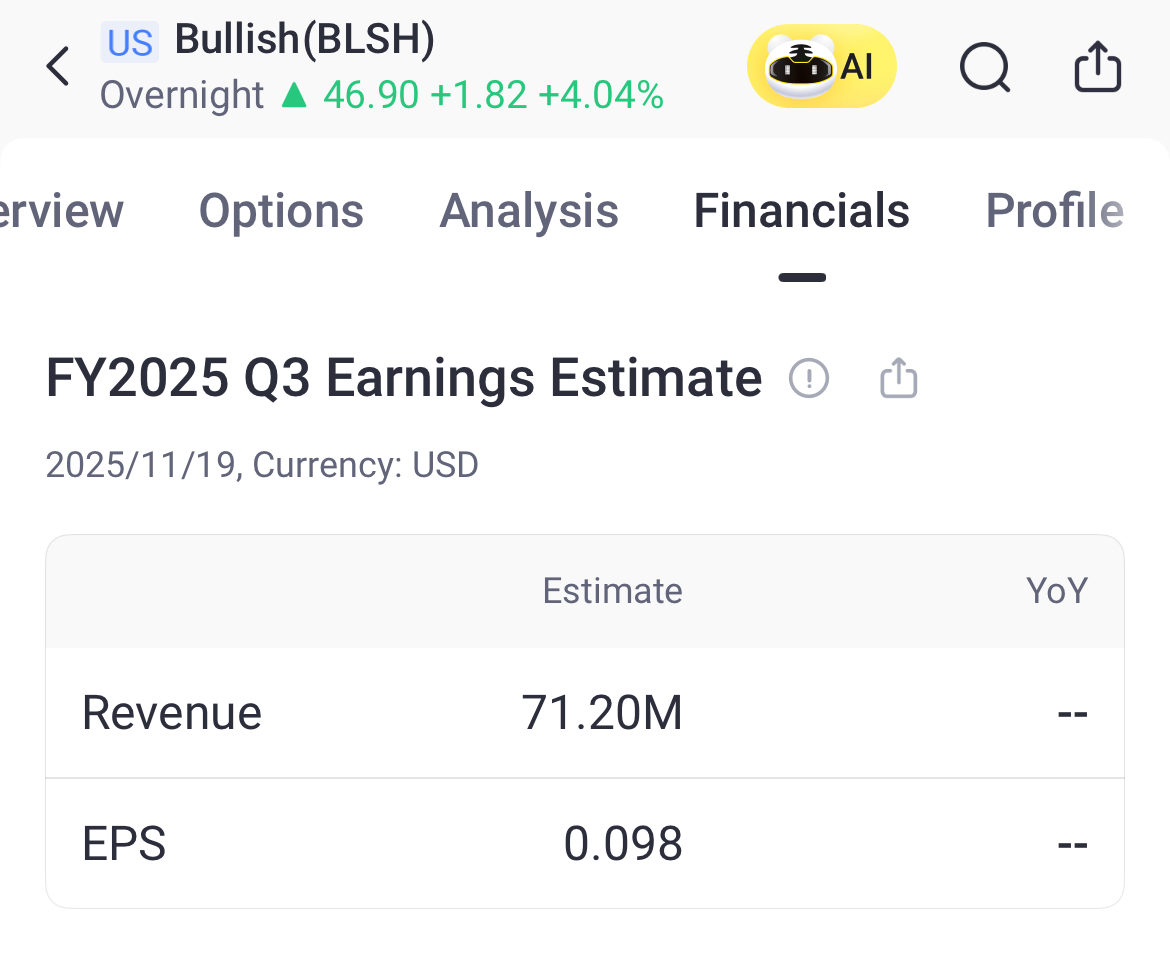
Task: Click the Estimate column header
Action: coord(612,591)
